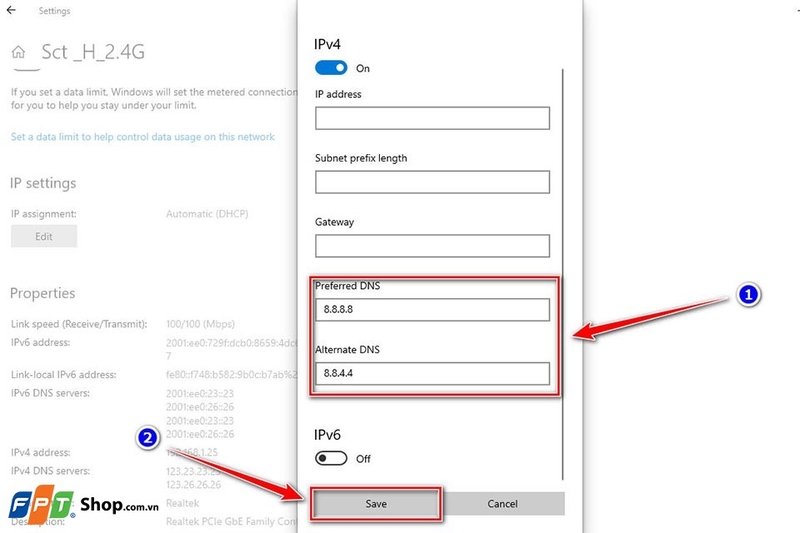Focus the Subnet prefix length field

[x=432, y=182]
